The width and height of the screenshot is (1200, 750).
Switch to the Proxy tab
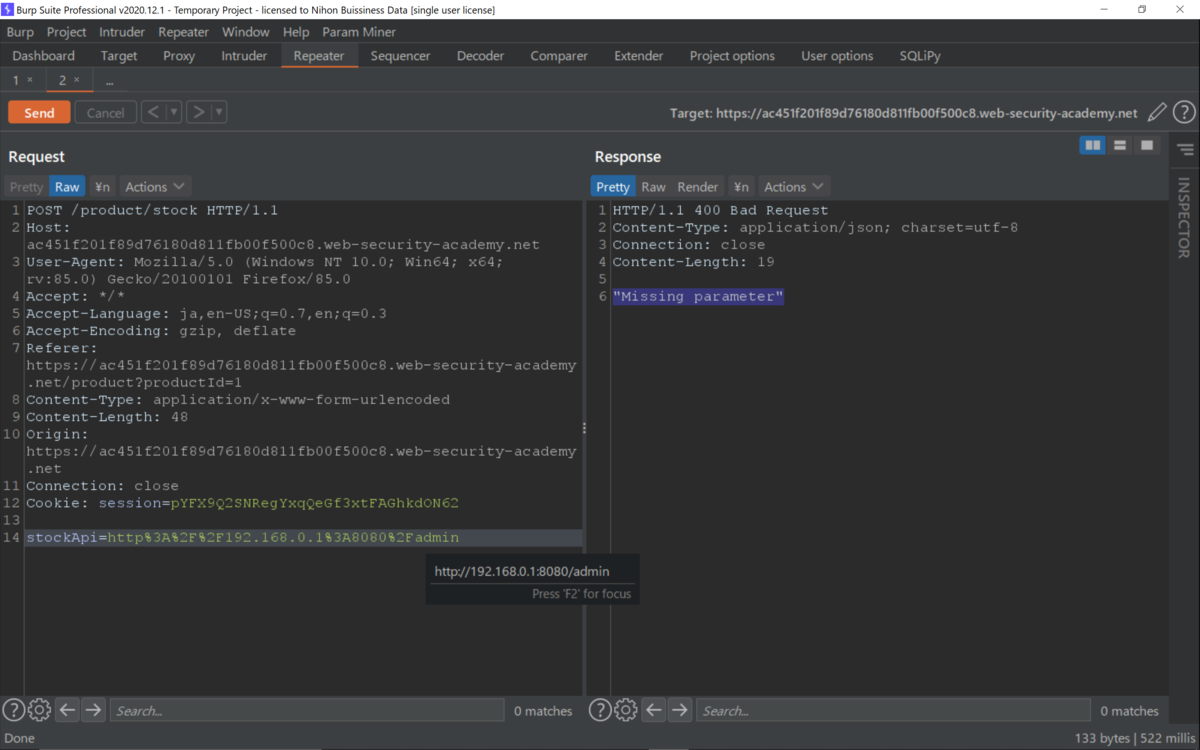click(179, 56)
